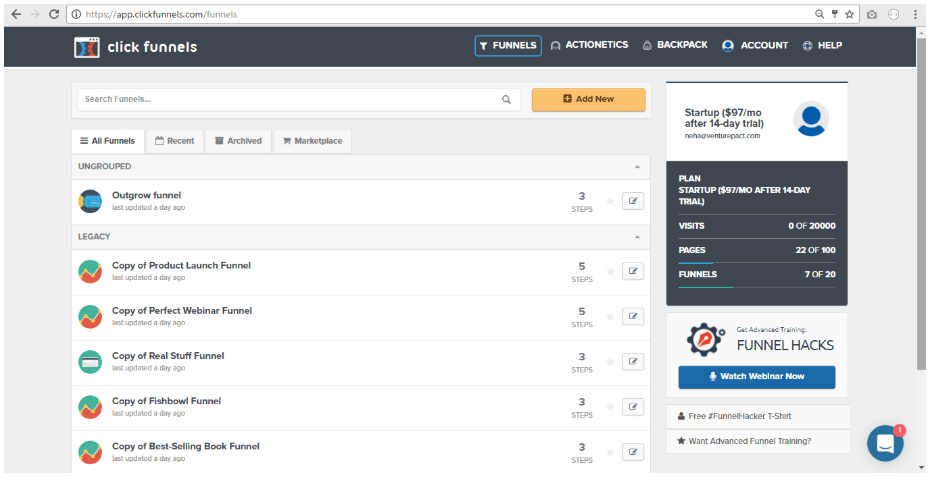Click the VISITS 0 OF 20000 value
This screenshot has height=483, width=937.
pos(812,226)
